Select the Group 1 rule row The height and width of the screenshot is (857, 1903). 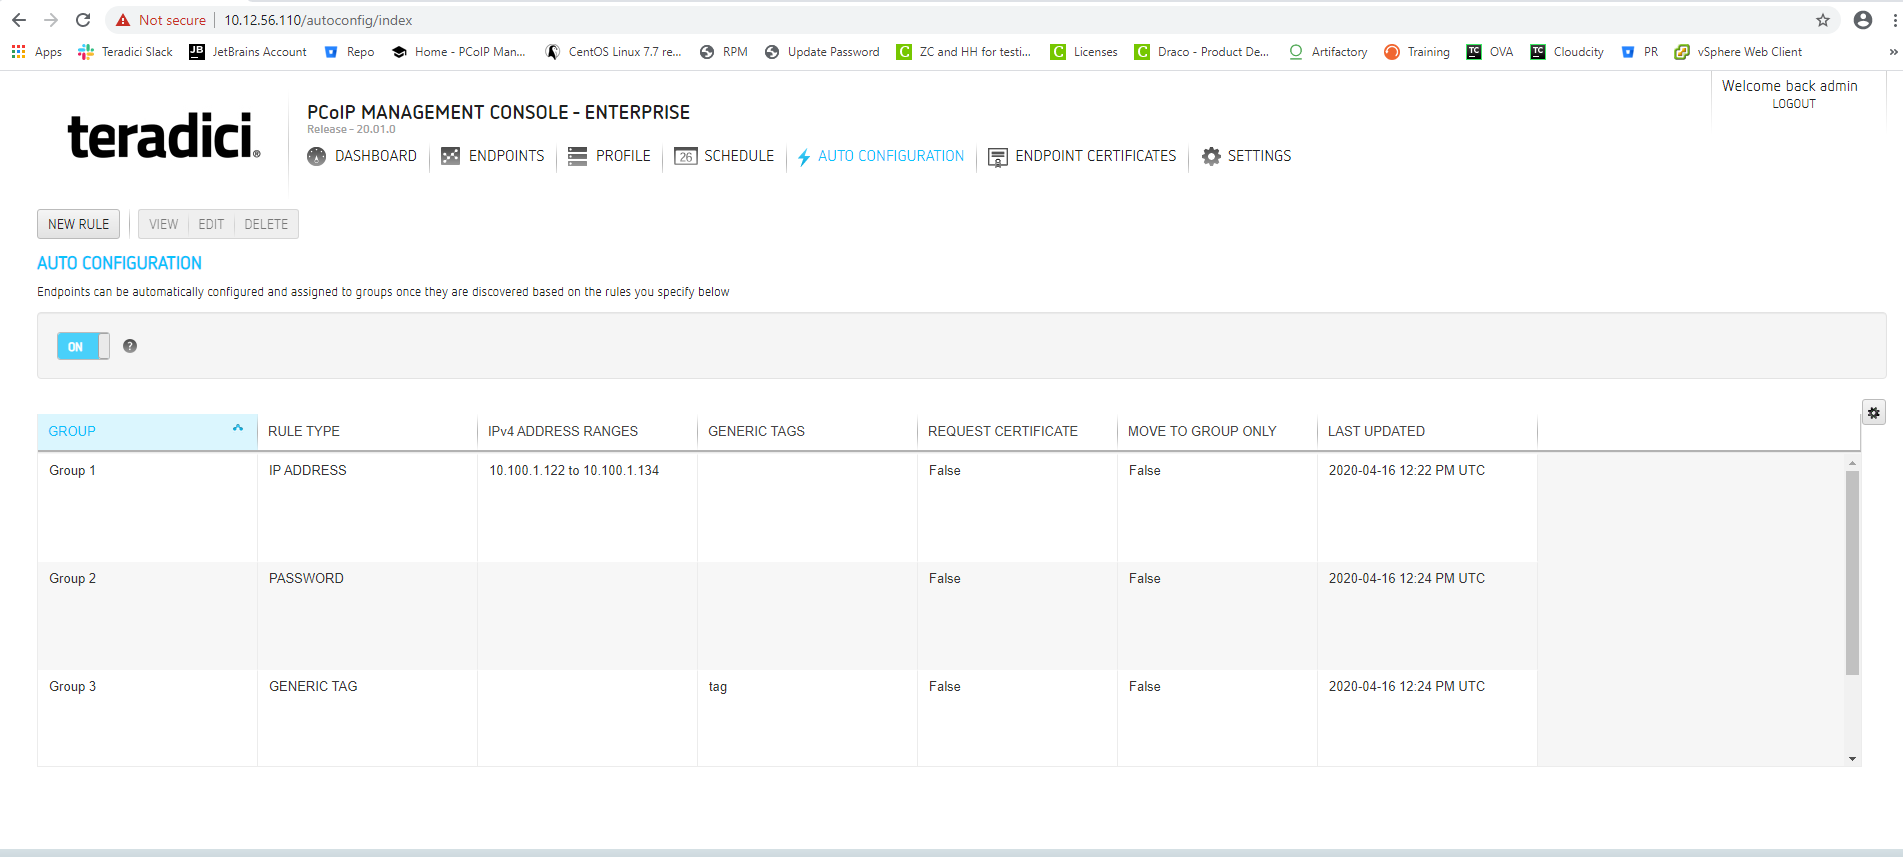click(787, 507)
